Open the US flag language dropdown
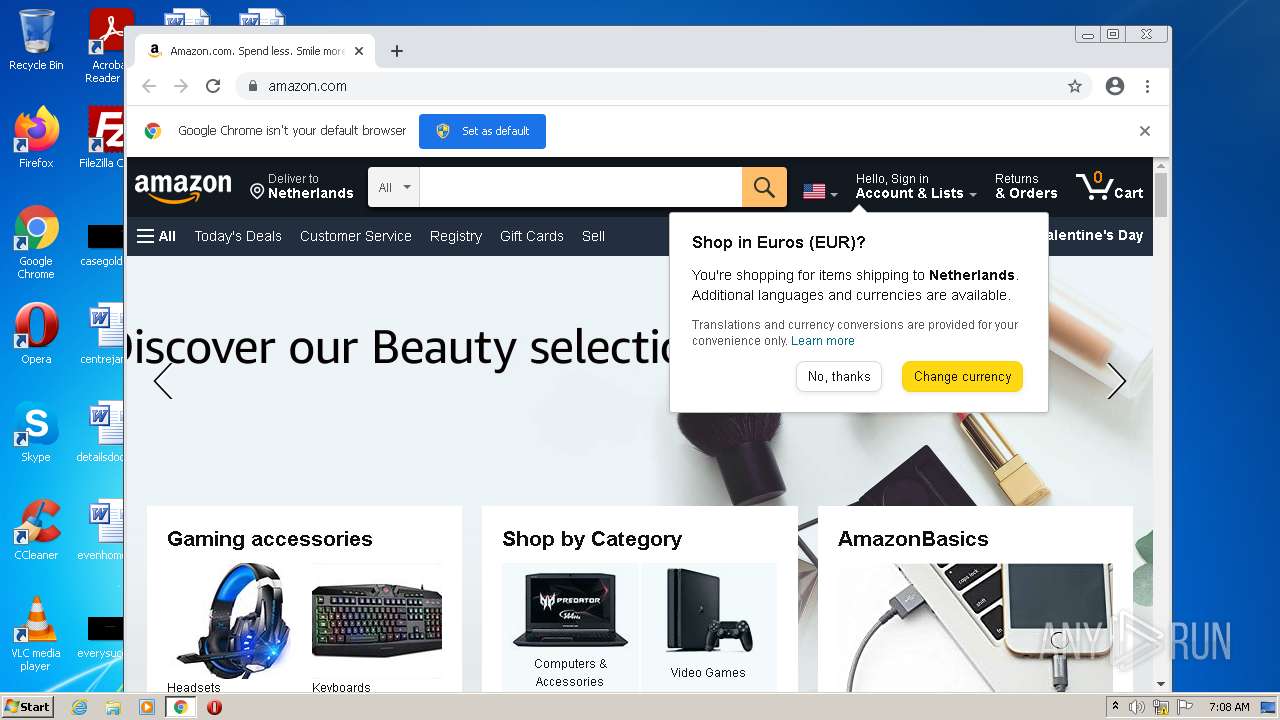Screen dimensions: 1280x720 click(820, 191)
